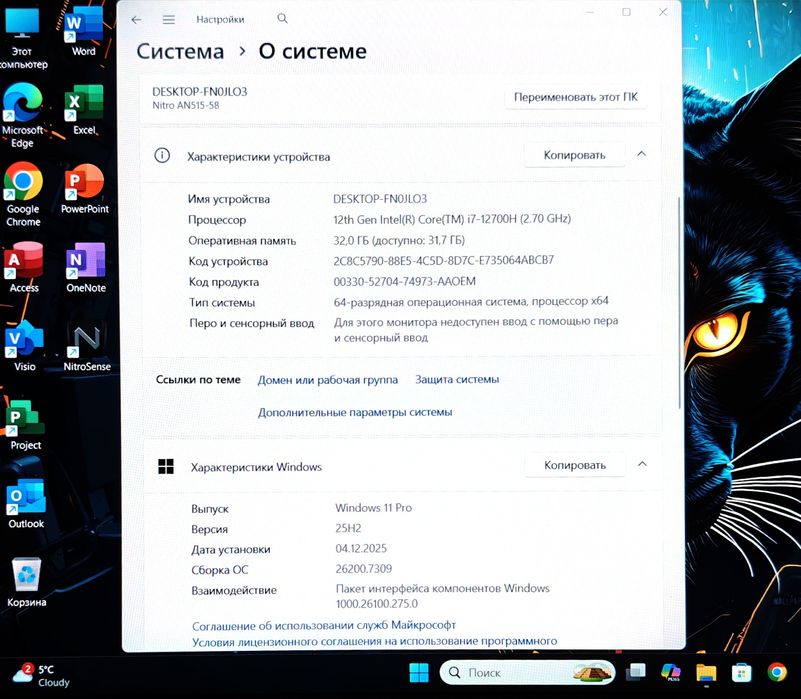The height and width of the screenshot is (699, 801).
Task: Click the Settings window vertical scrollbar
Action: pos(679,302)
